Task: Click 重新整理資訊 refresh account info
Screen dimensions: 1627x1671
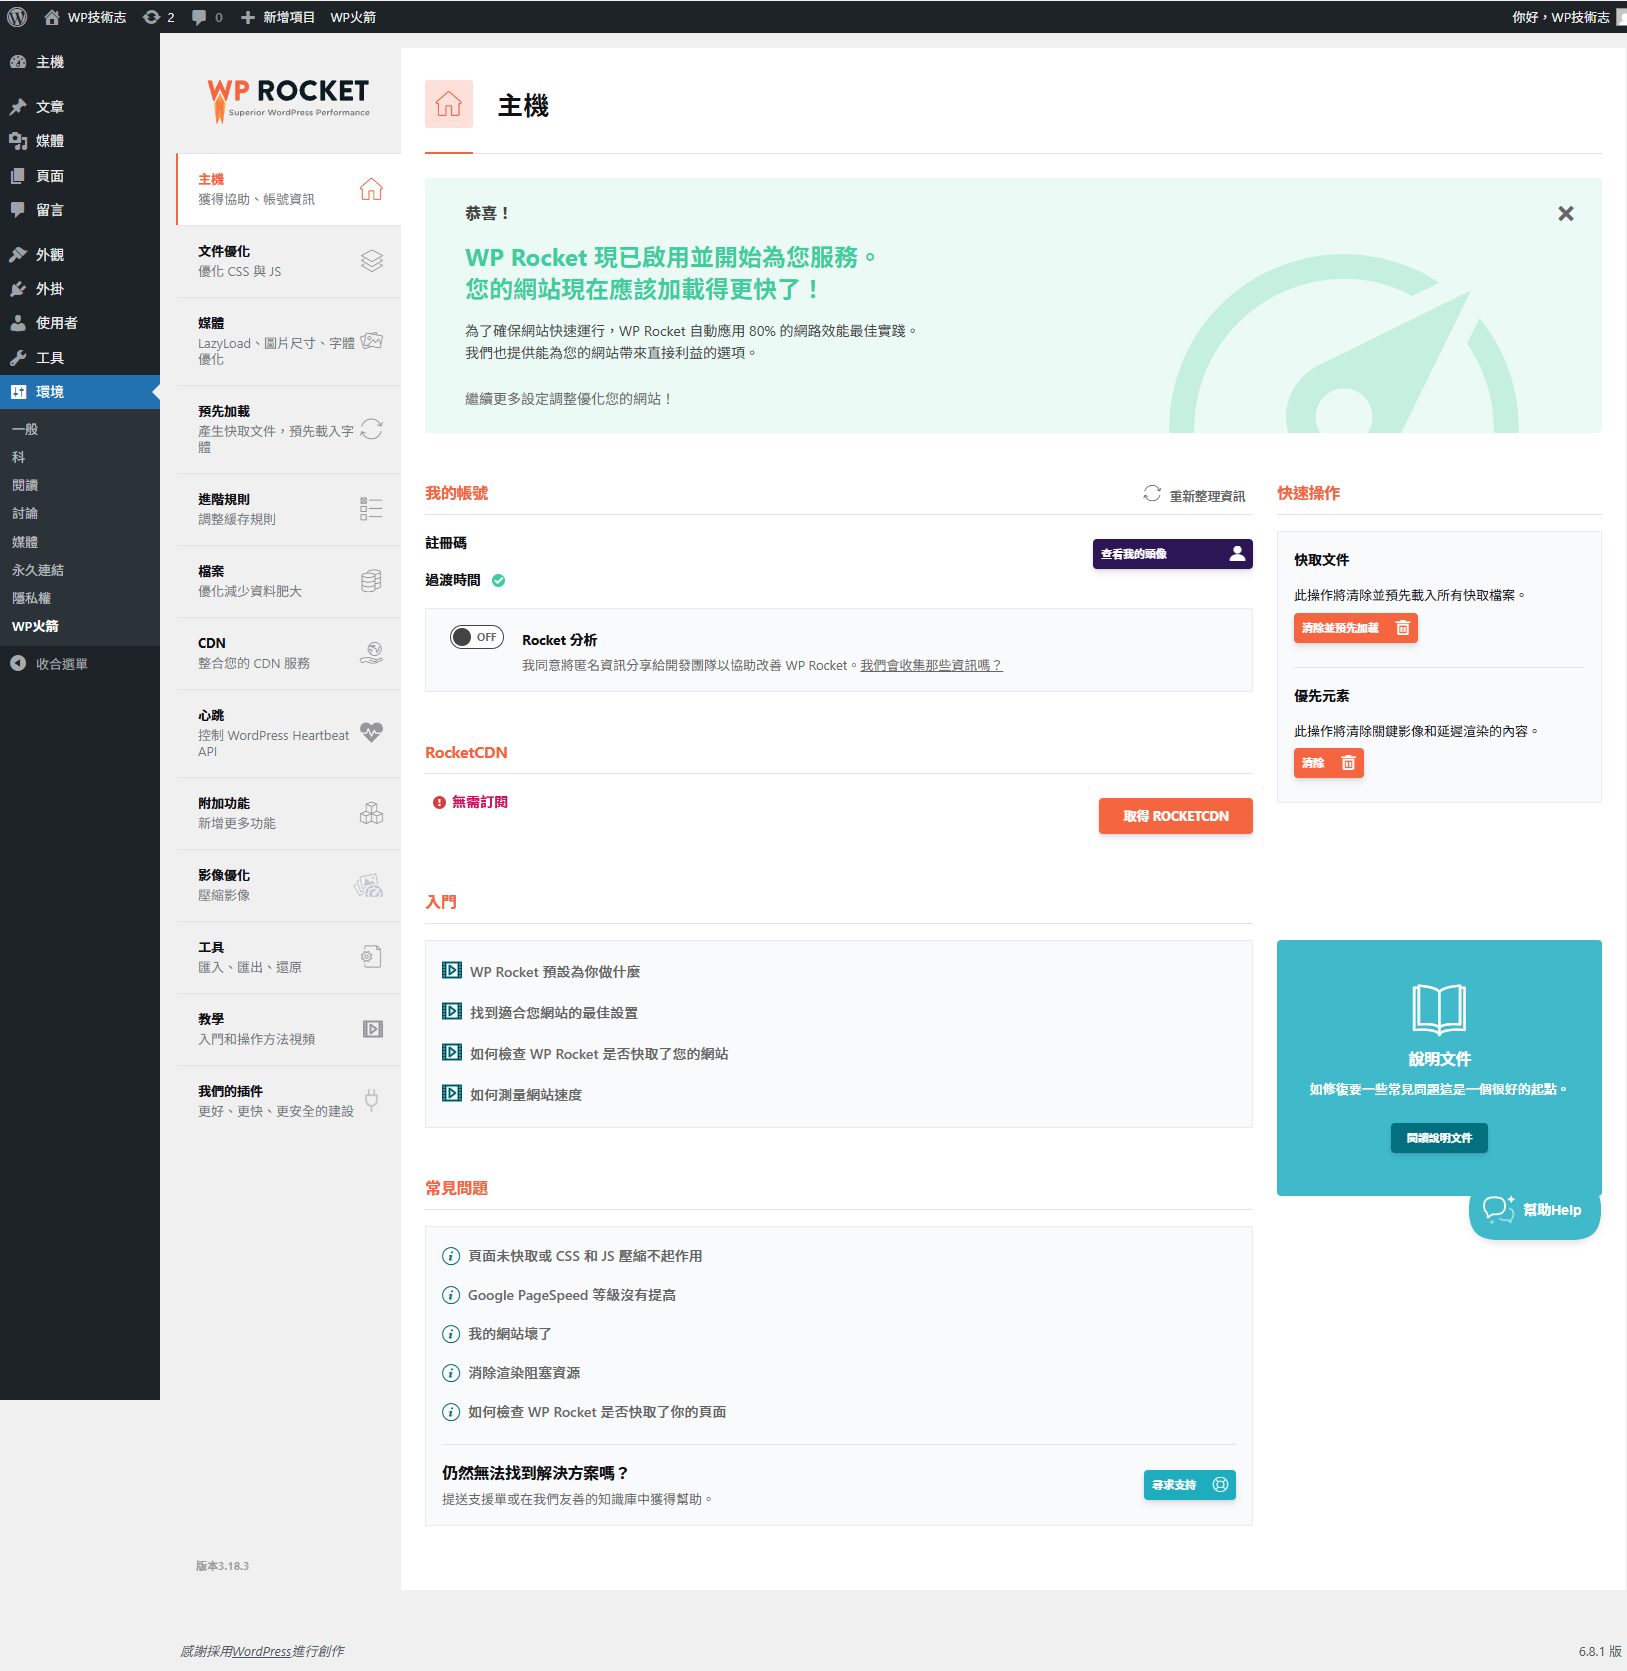Action: (x=1195, y=495)
